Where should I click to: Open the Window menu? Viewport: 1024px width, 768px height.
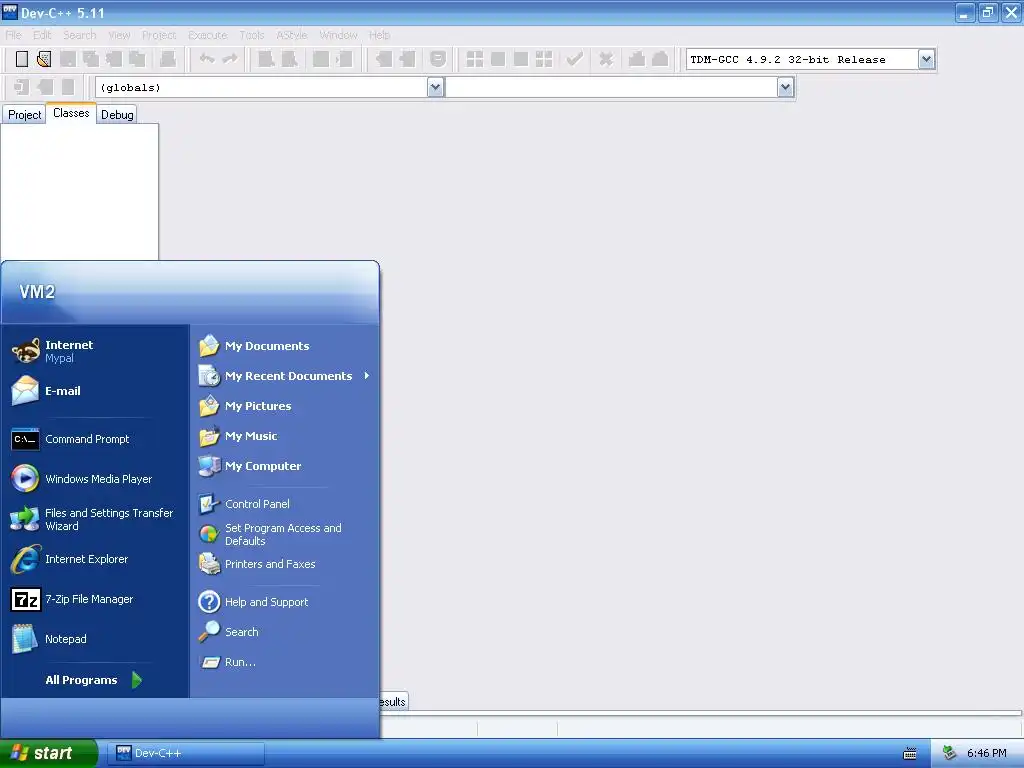point(338,35)
